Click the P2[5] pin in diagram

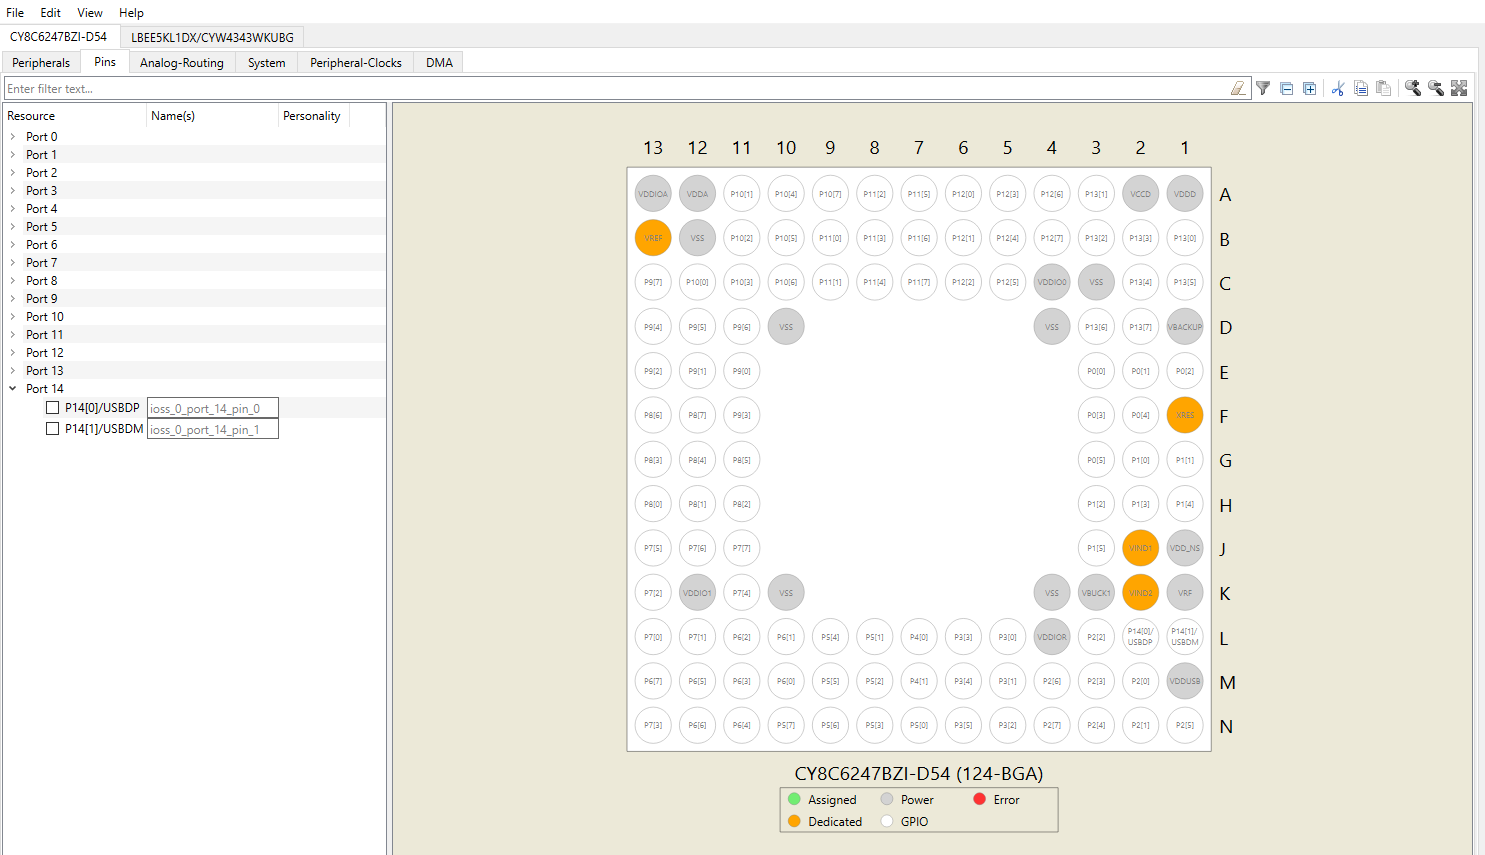tap(1185, 725)
